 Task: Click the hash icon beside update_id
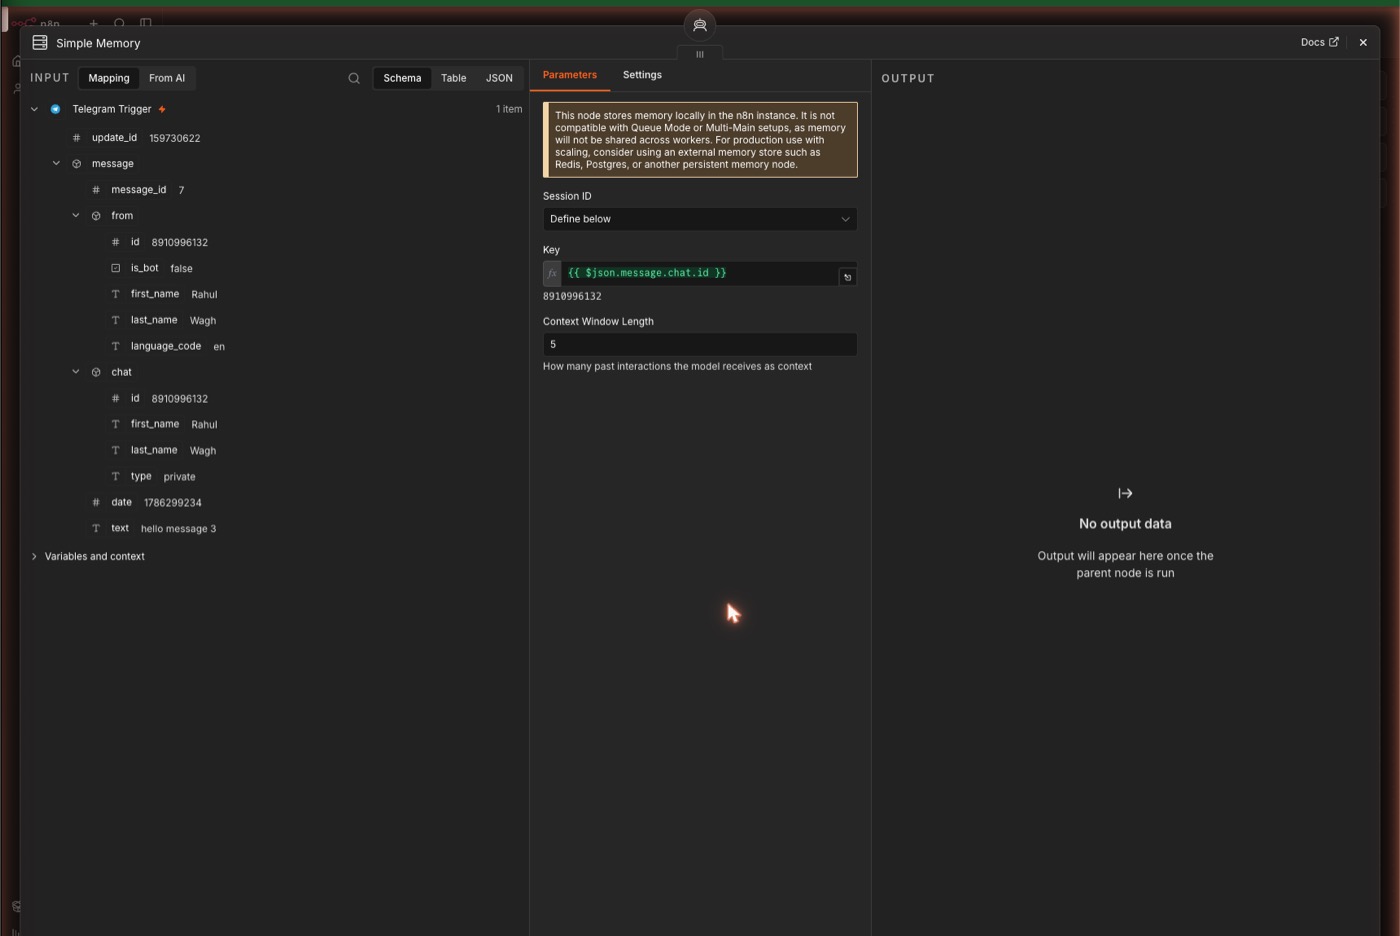point(76,138)
